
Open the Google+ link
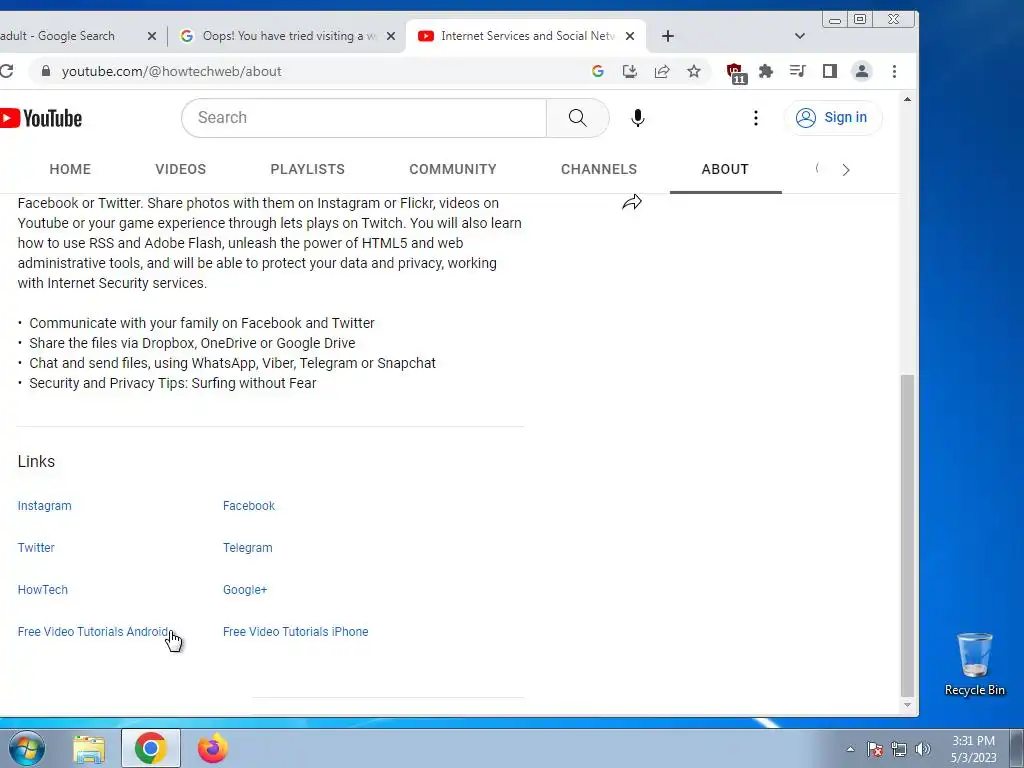245,589
